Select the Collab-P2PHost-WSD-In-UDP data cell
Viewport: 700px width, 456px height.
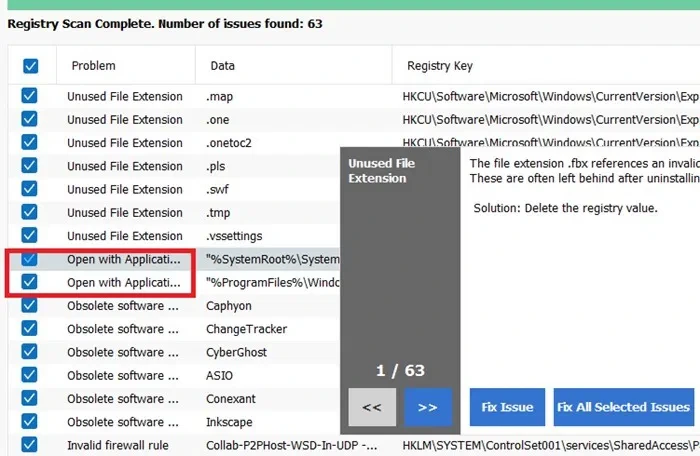coord(292,445)
